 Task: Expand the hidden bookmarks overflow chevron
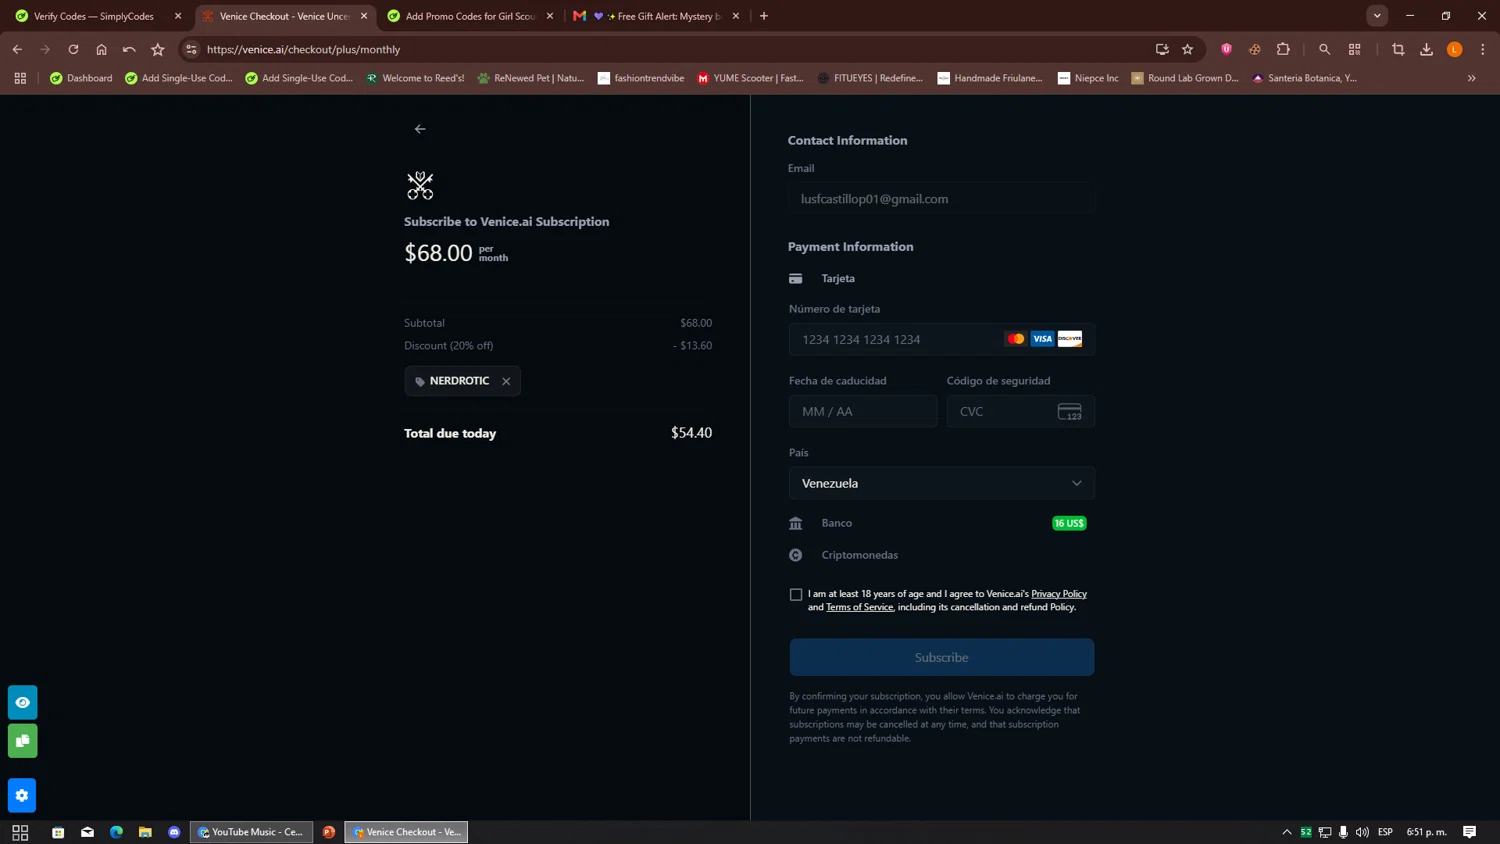coord(1471,78)
